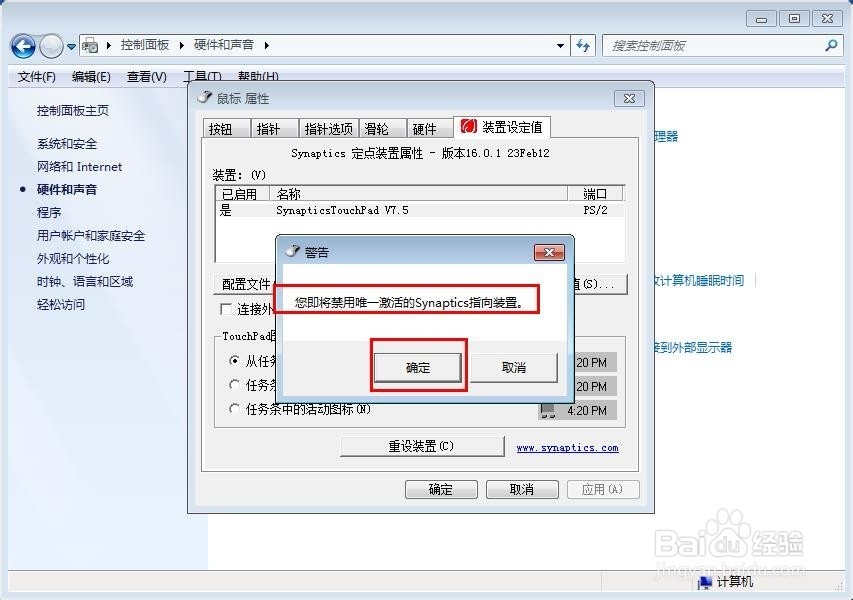Maximize the control panel window
The height and width of the screenshot is (600, 853).
point(794,19)
